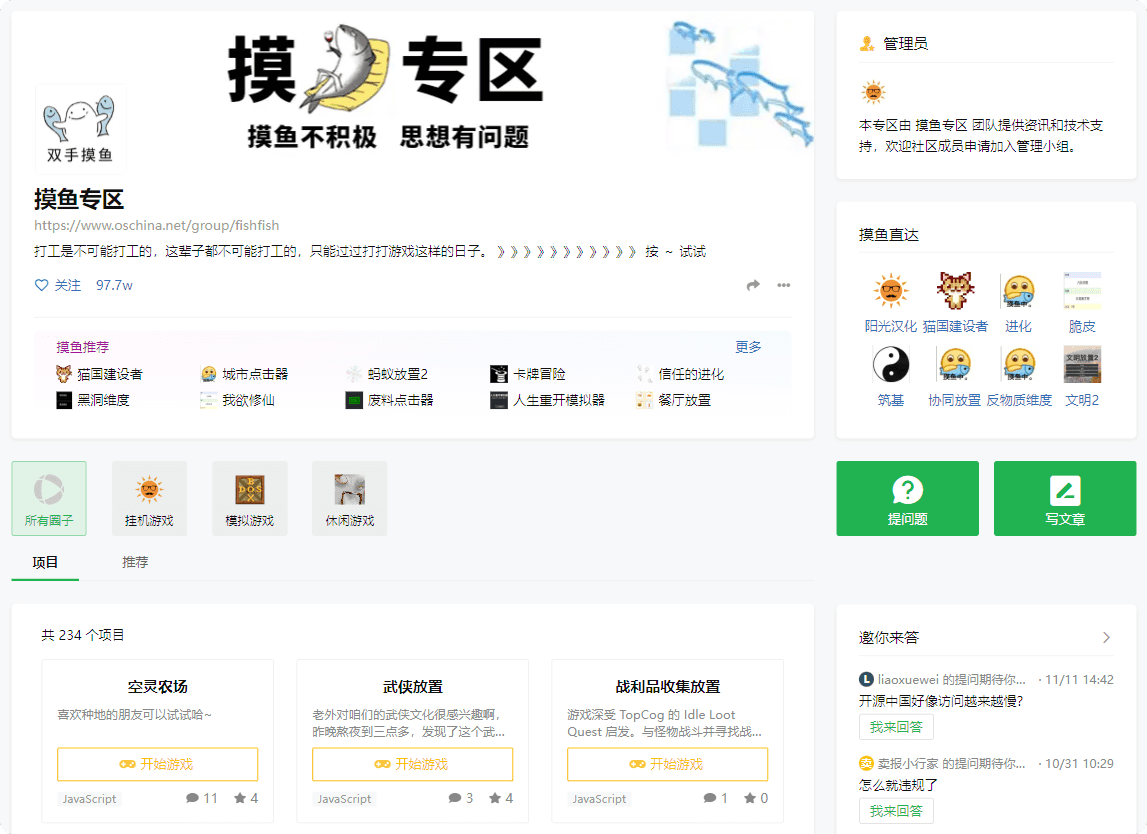Click liaoxuewei user avatar
The width and height of the screenshot is (1147, 834).
[866, 680]
